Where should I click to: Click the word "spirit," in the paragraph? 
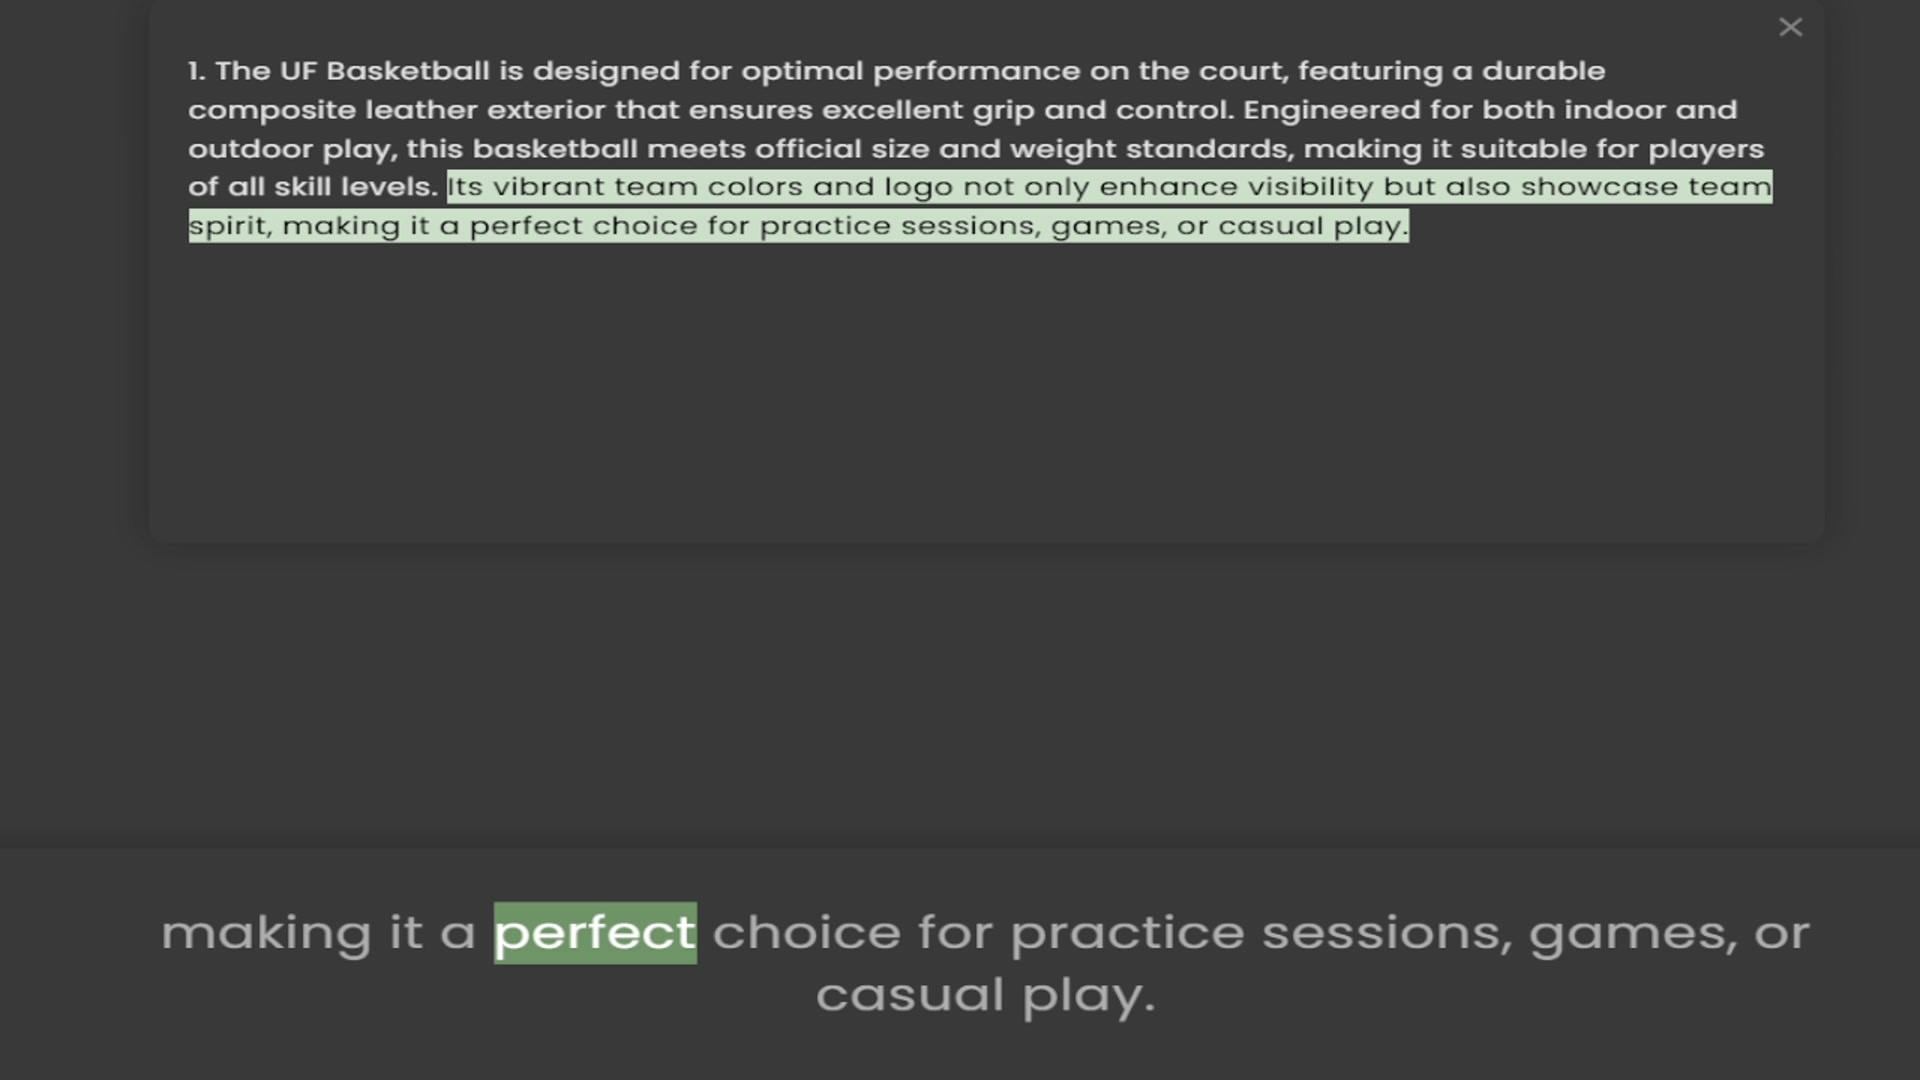(x=230, y=227)
